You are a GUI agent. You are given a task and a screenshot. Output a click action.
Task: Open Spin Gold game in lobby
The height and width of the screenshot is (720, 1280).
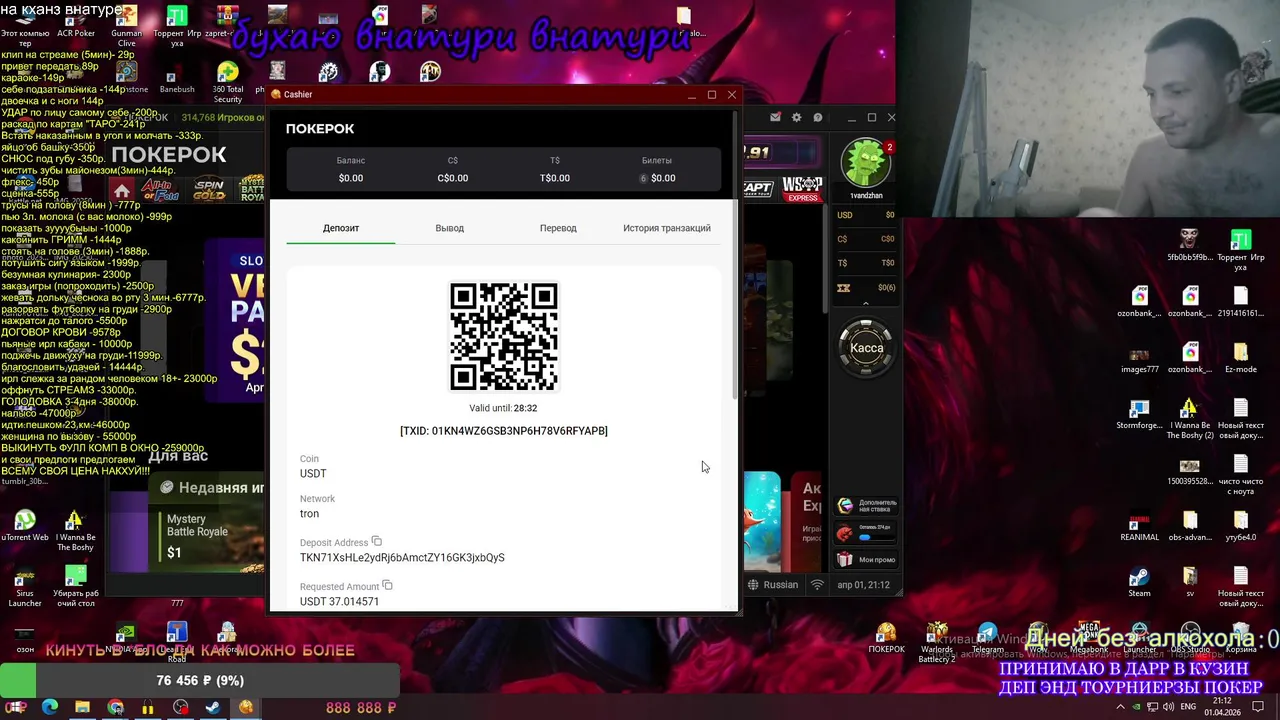tap(209, 190)
